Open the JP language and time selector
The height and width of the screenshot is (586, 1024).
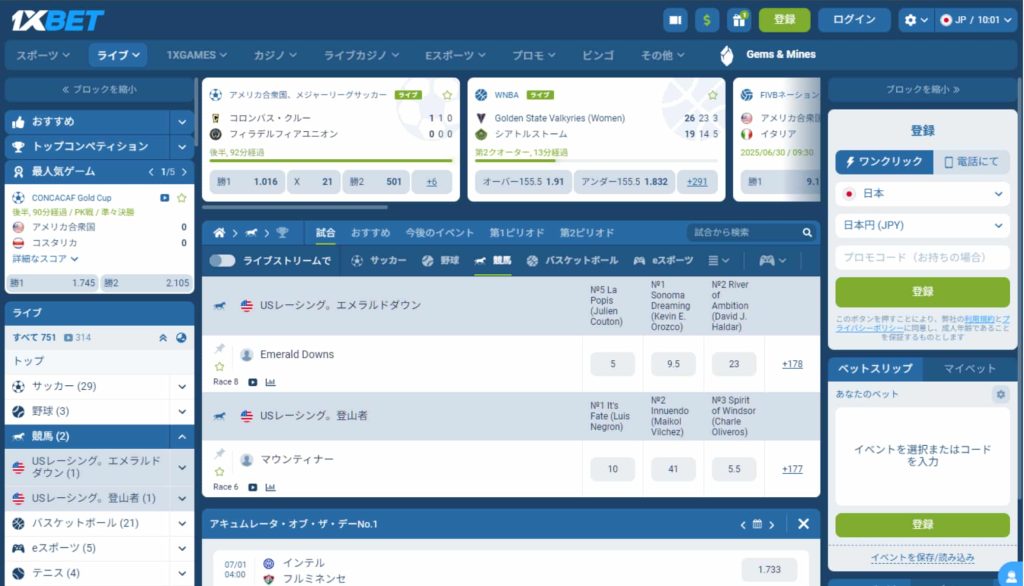(x=976, y=20)
